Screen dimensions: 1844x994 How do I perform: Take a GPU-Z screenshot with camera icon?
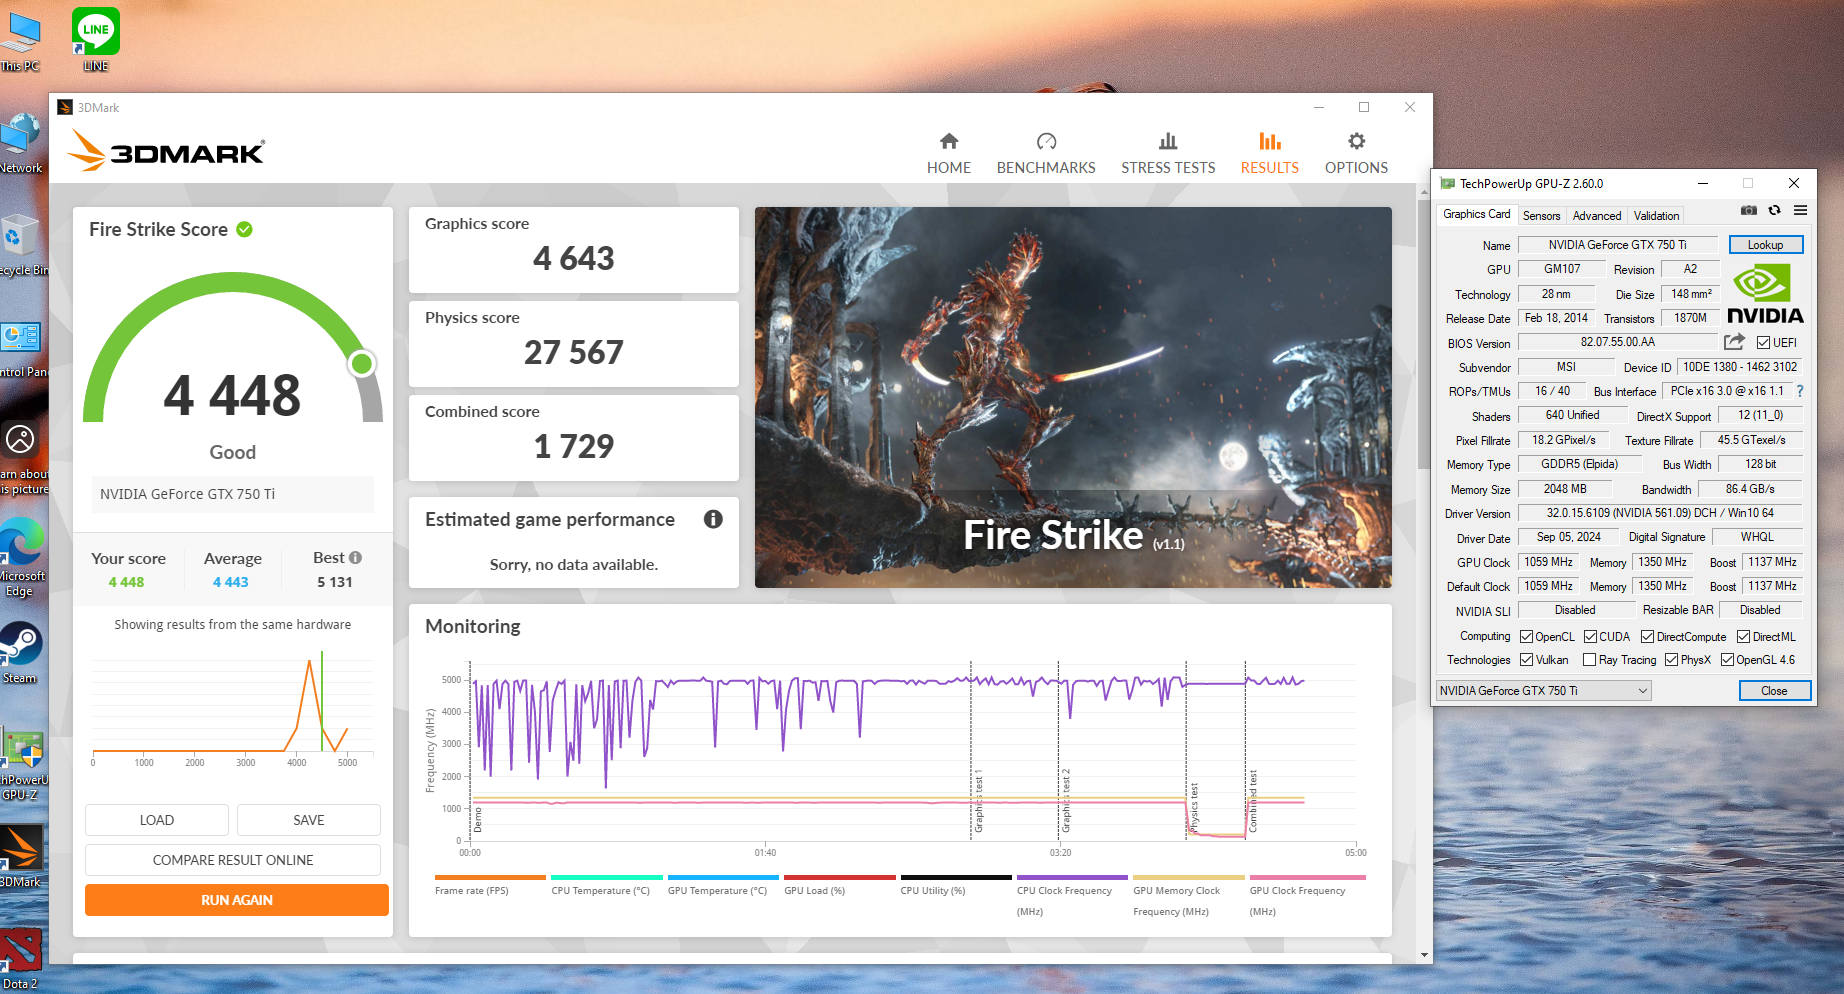1748,211
